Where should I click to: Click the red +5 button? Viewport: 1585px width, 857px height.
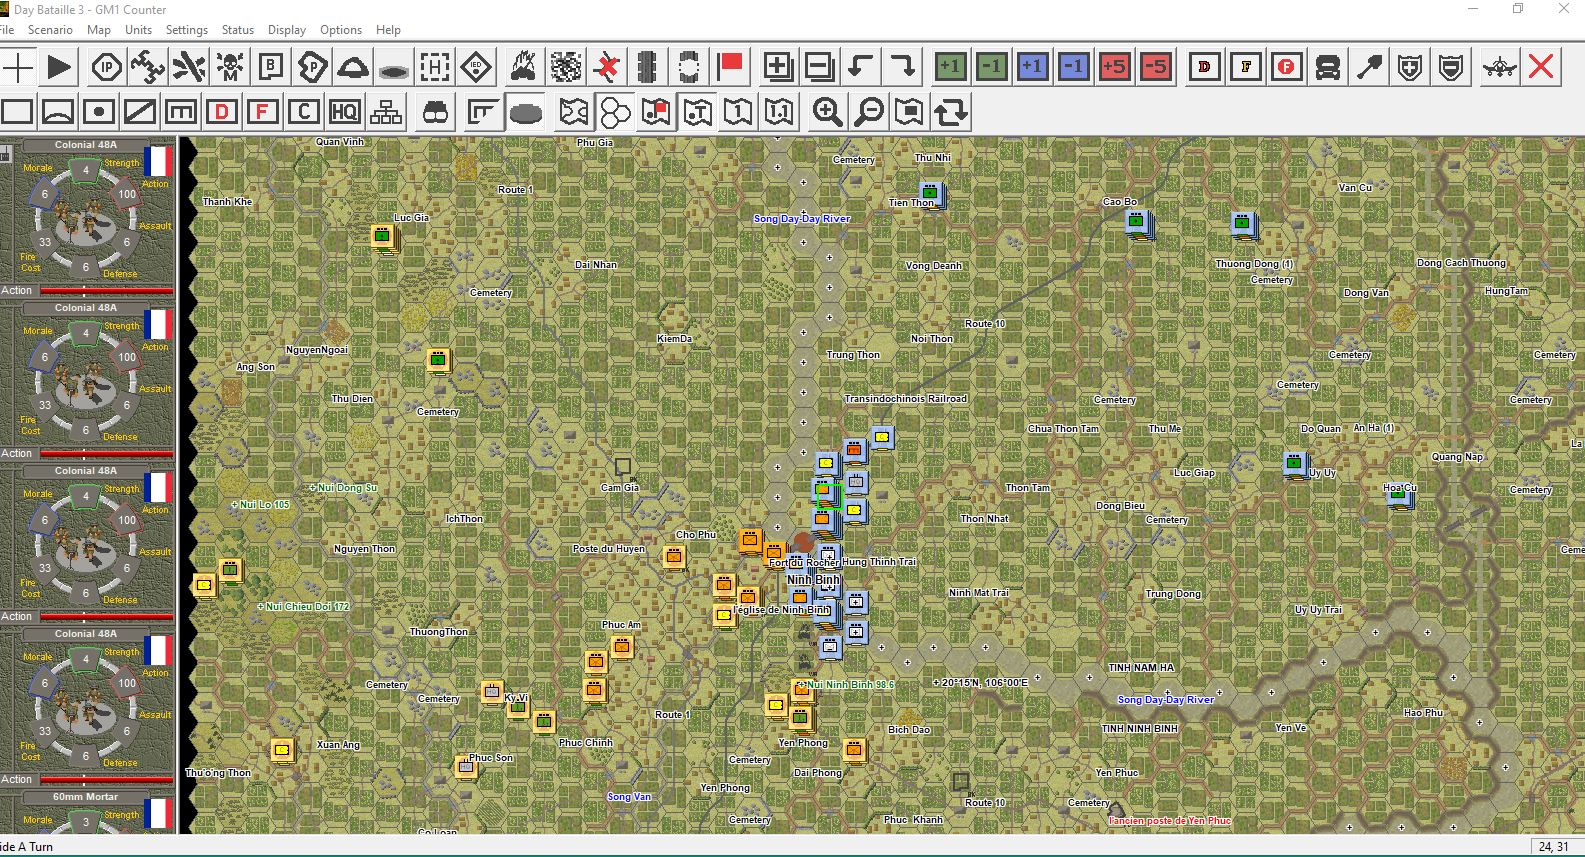[1114, 68]
